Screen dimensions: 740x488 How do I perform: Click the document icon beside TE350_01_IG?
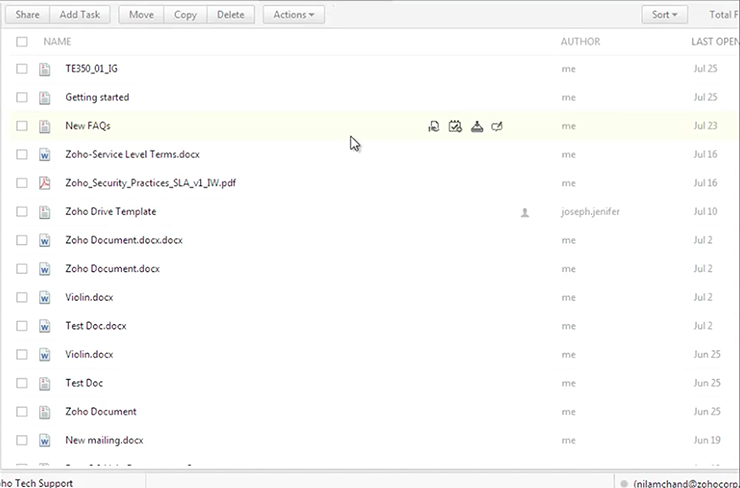44,69
